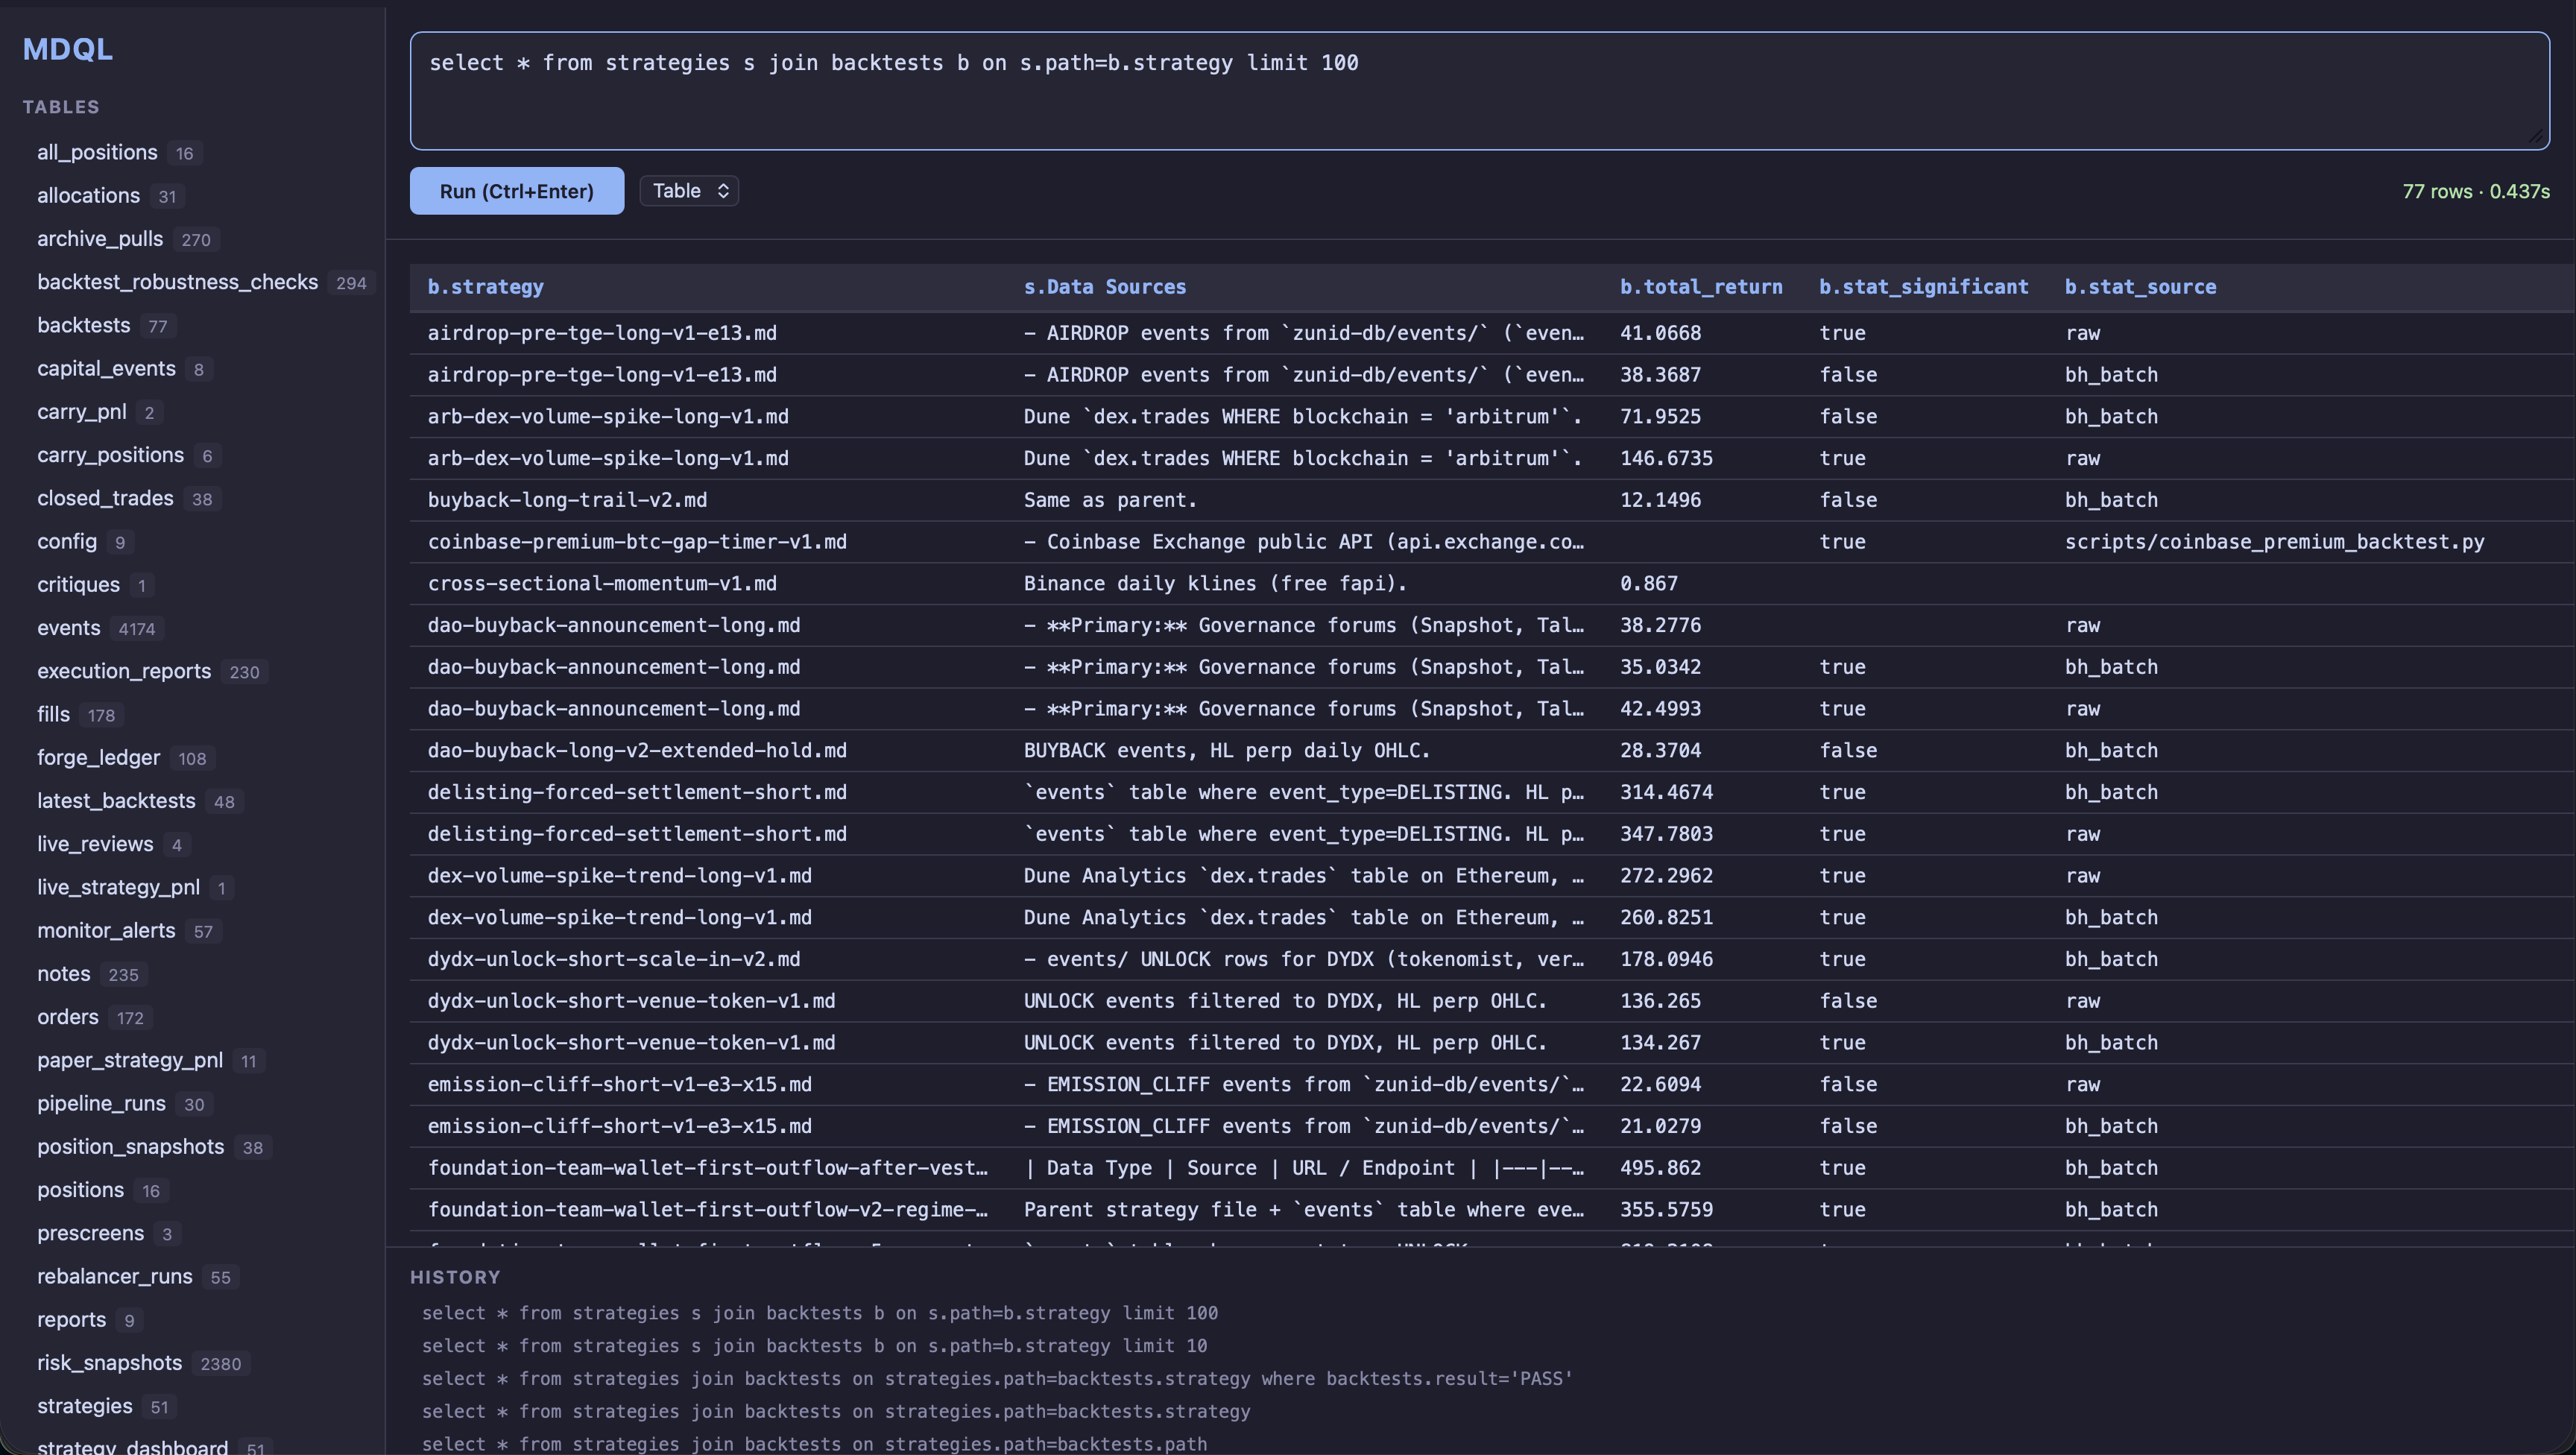Viewport: 2576px width, 1455px height.
Task: Sort by b.total_return column header
Action: coord(1700,287)
